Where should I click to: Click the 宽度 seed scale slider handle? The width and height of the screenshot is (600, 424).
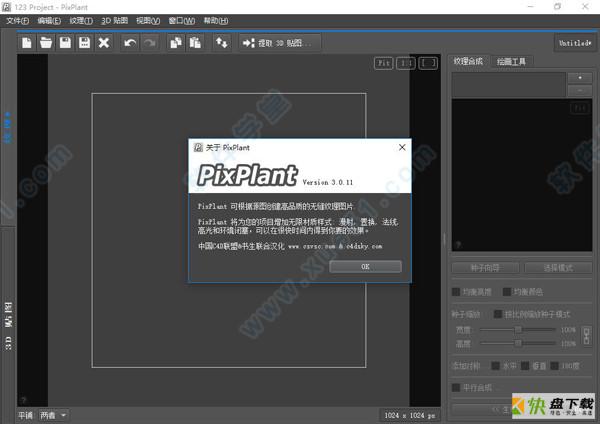(x=518, y=329)
